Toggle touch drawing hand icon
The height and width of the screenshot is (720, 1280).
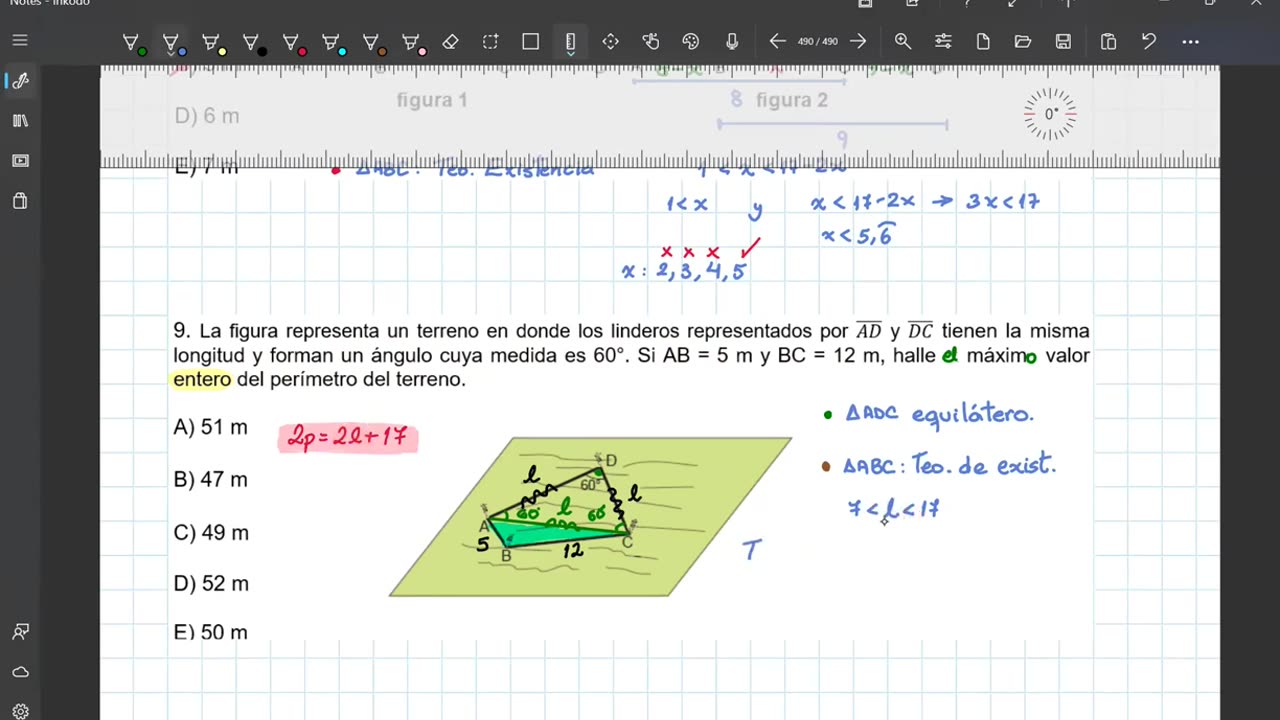coord(651,42)
